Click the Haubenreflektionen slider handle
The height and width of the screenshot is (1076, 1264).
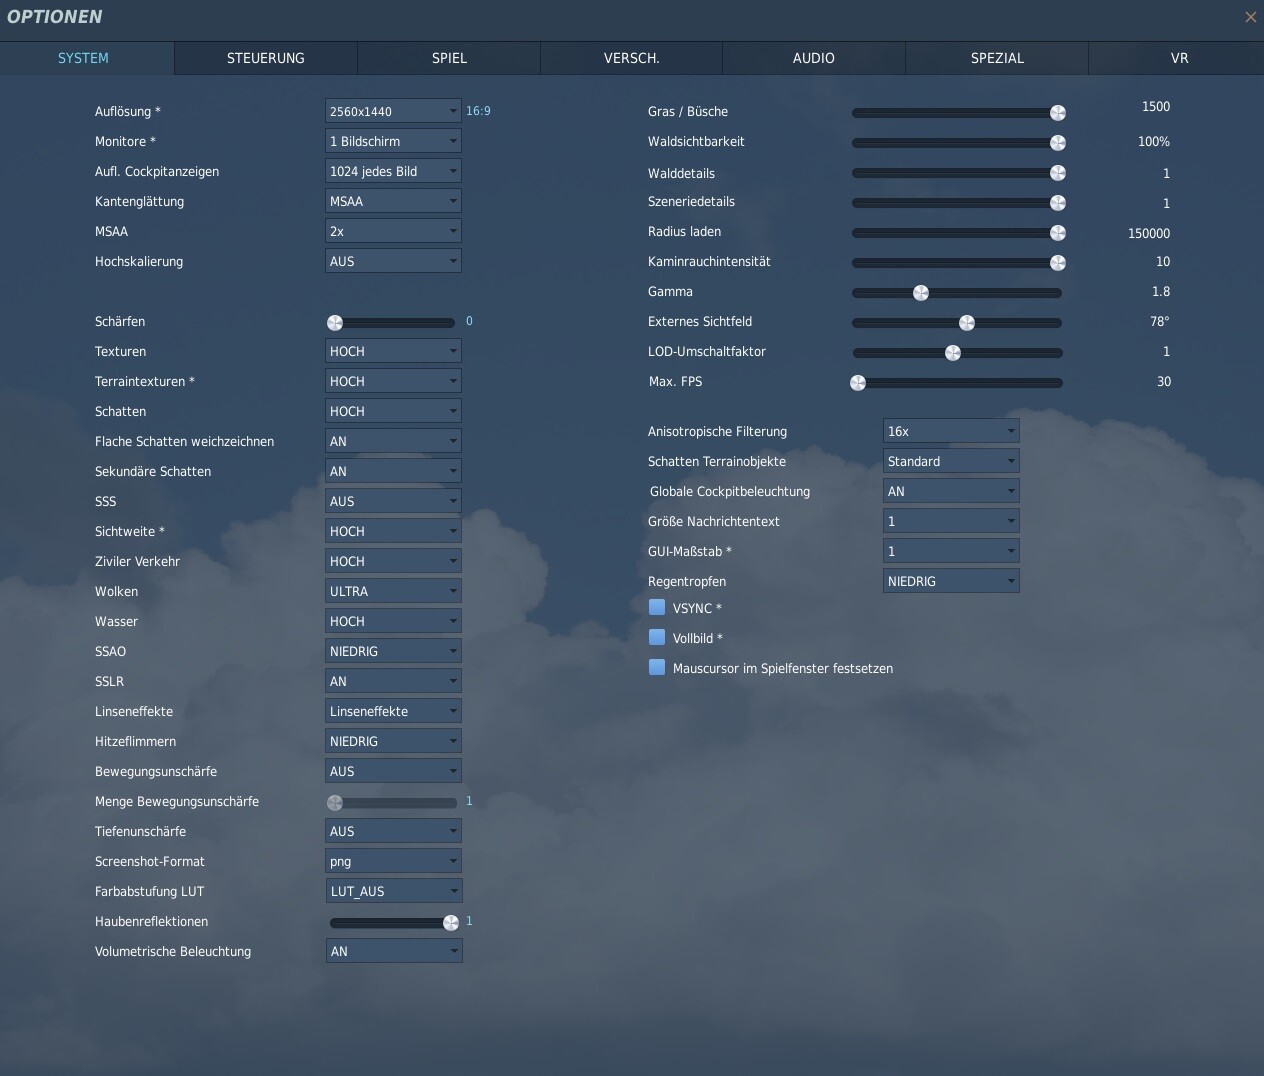click(x=451, y=922)
